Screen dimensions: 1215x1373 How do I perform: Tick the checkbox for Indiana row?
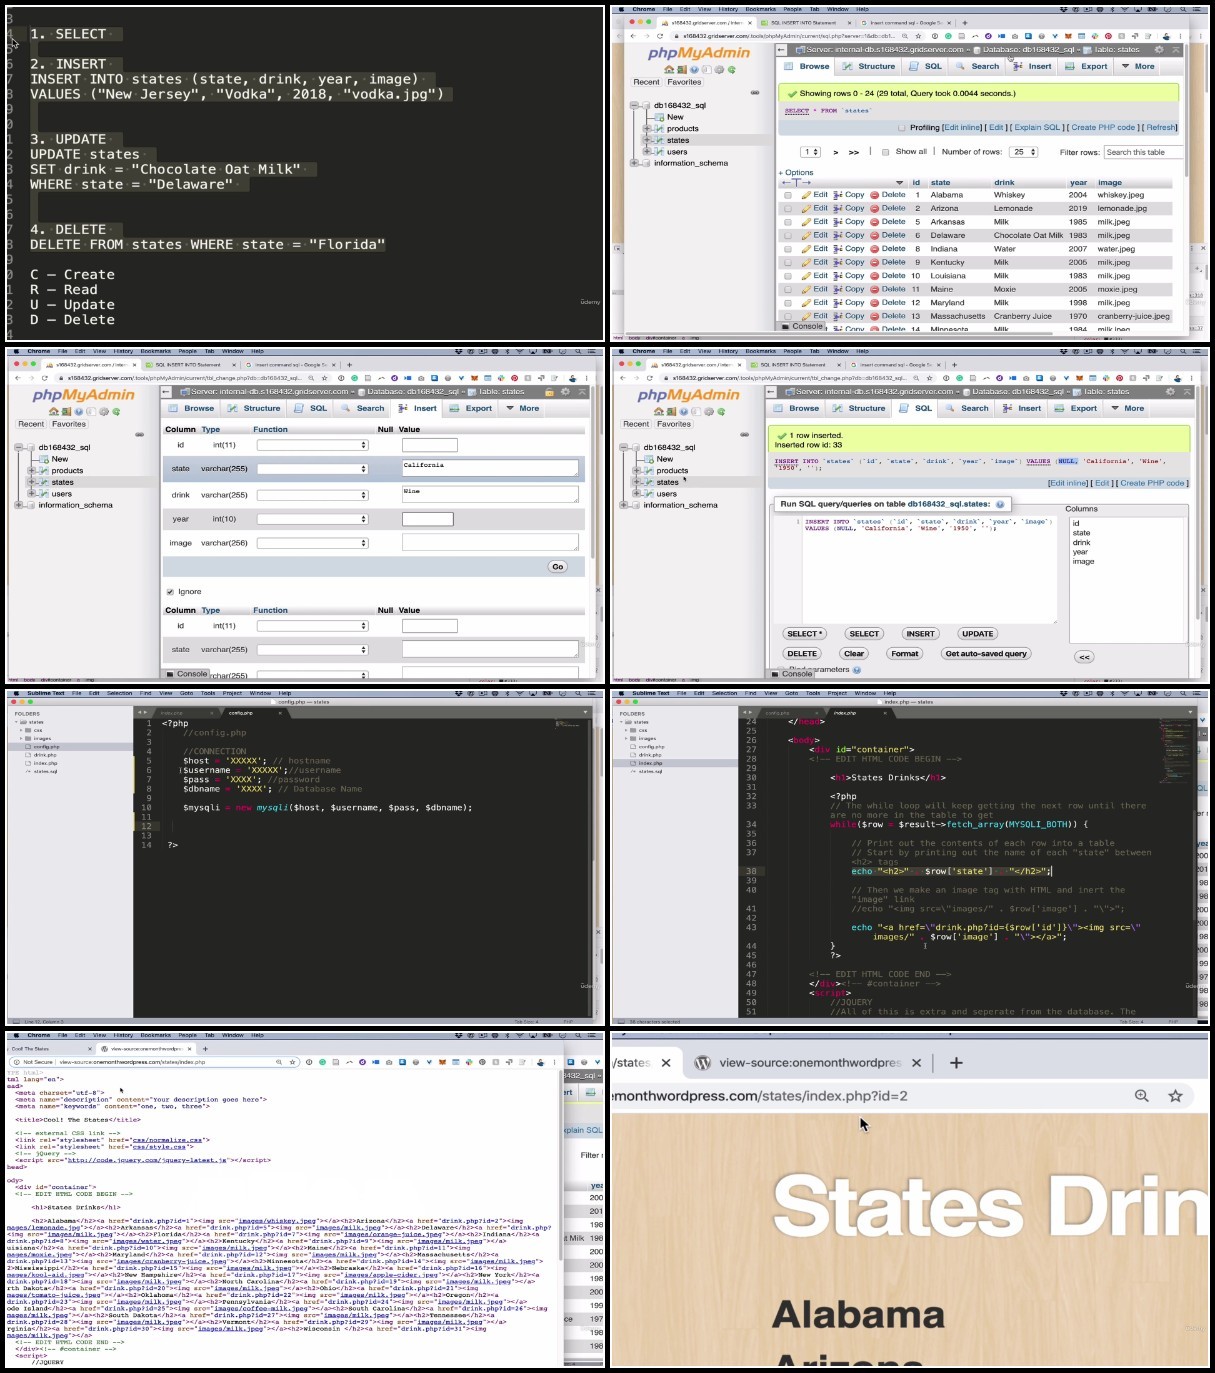788,249
